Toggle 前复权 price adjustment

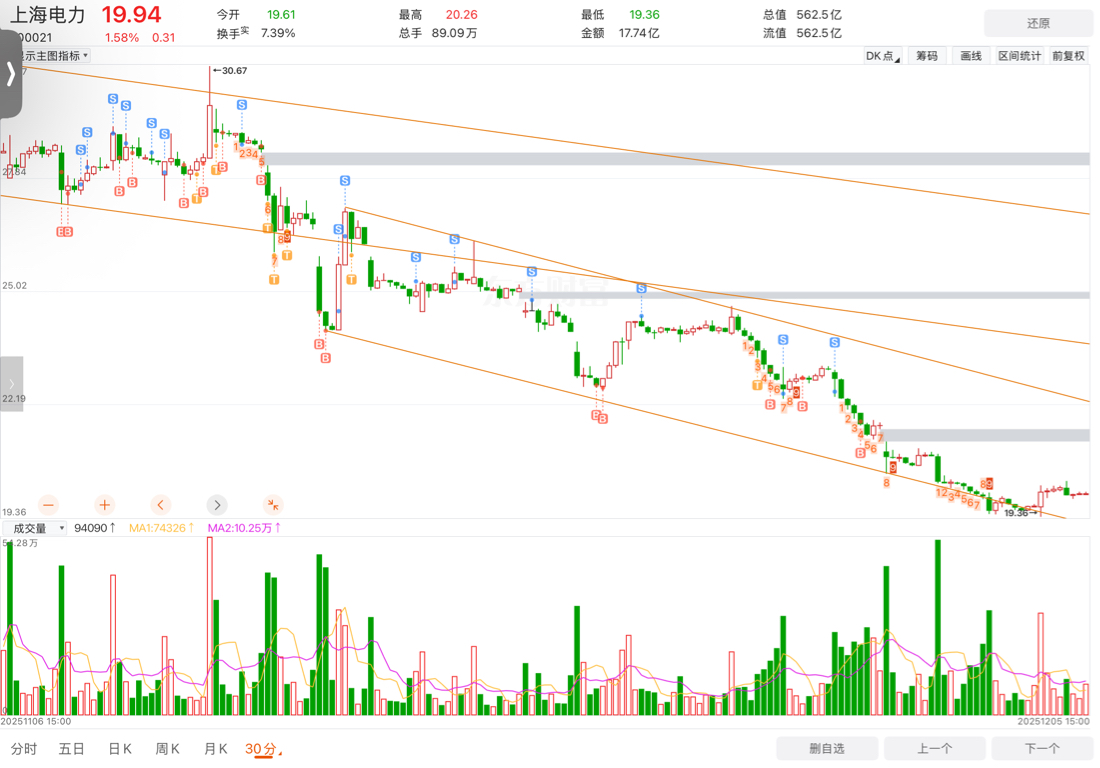point(1068,56)
